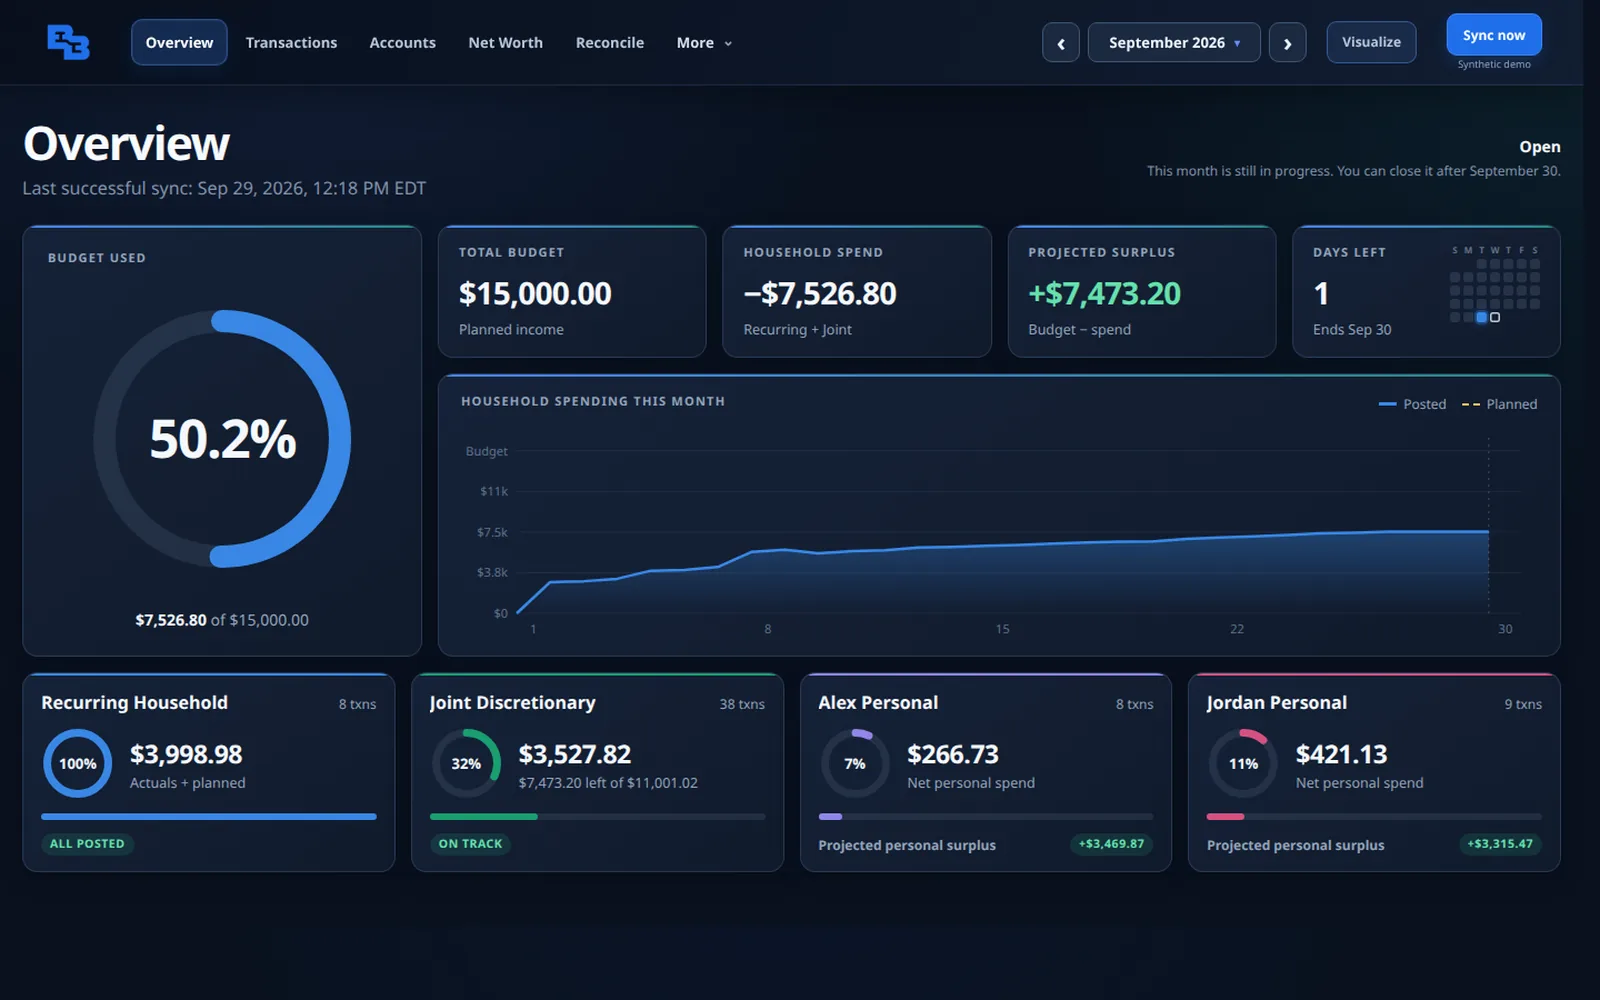Click Jordan Personal progress bar
1600x1000 pixels.
point(1374,817)
